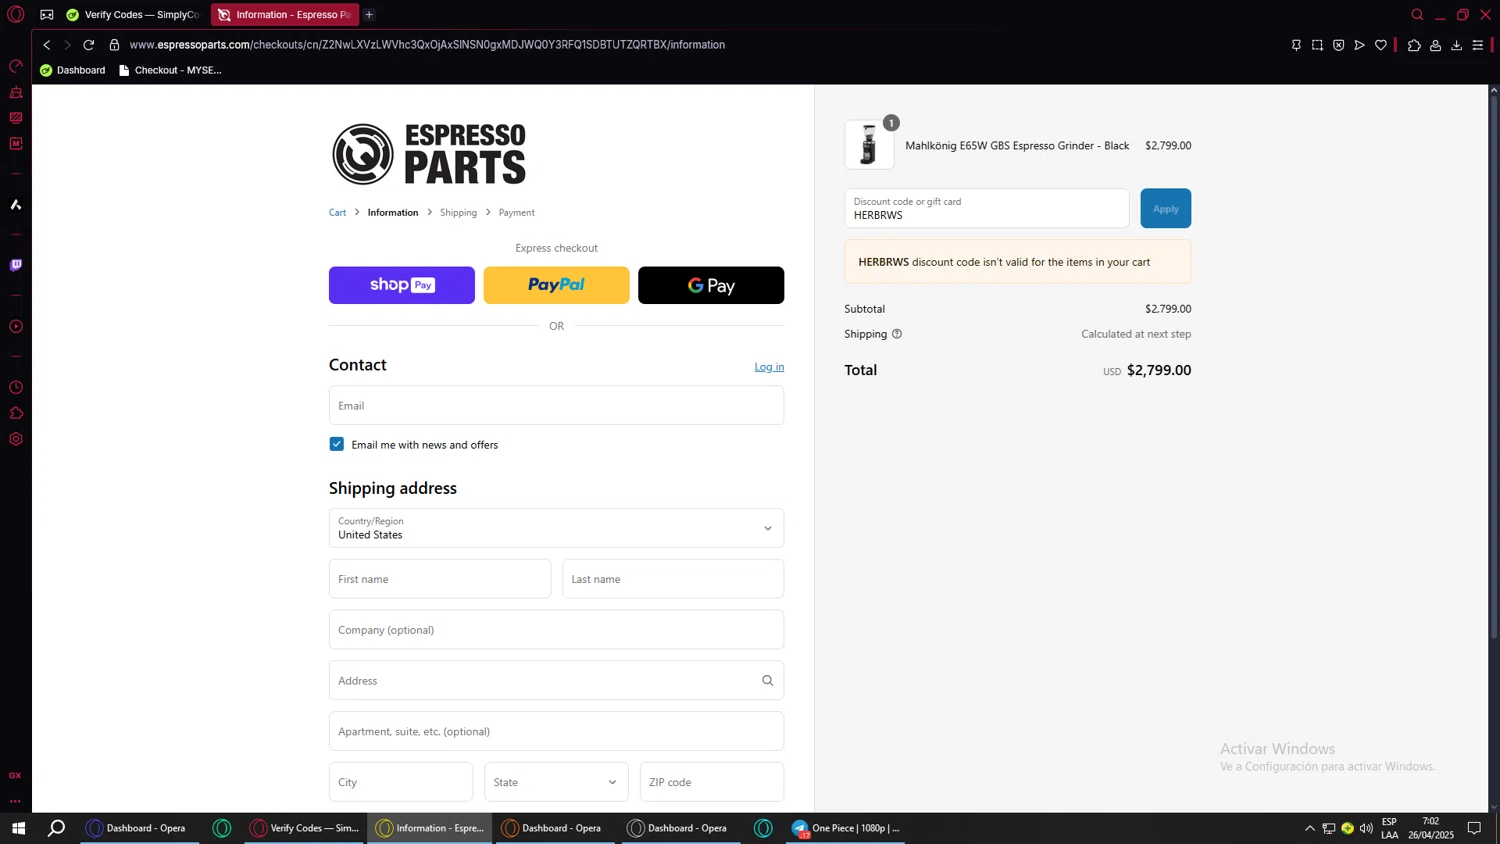The image size is (1500, 844).
Task: Check out with PayPal button
Action: point(556,285)
